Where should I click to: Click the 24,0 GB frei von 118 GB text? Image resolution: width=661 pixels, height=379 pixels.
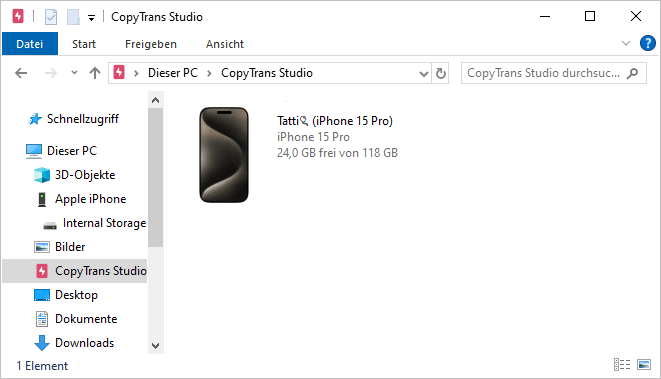(337, 153)
